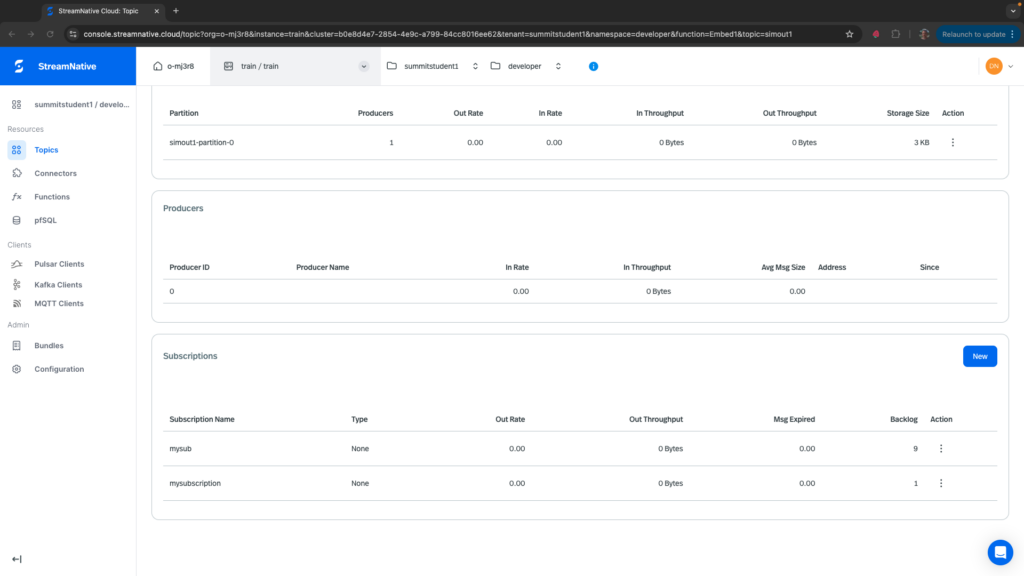
Task: Click the StreamNative logo icon
Action: [19, 66]
